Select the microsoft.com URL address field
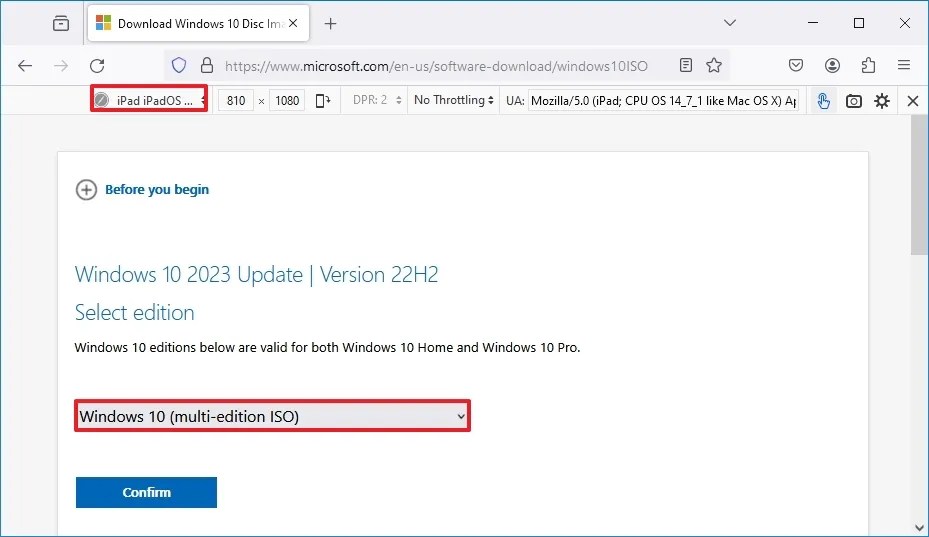 (x=436, y=66)
